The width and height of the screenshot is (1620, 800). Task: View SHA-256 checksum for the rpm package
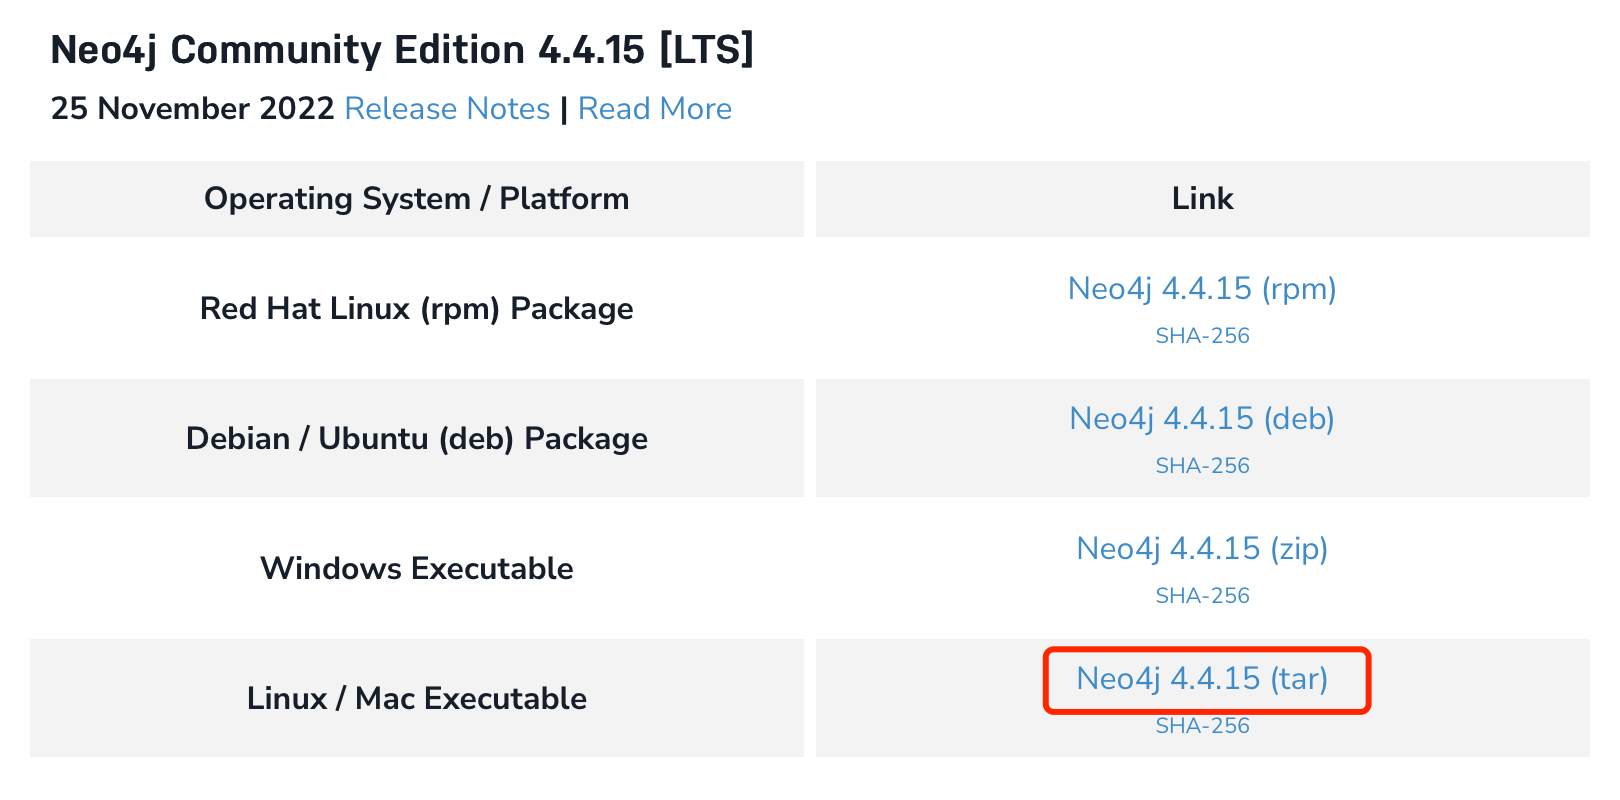coord(1201,337)
